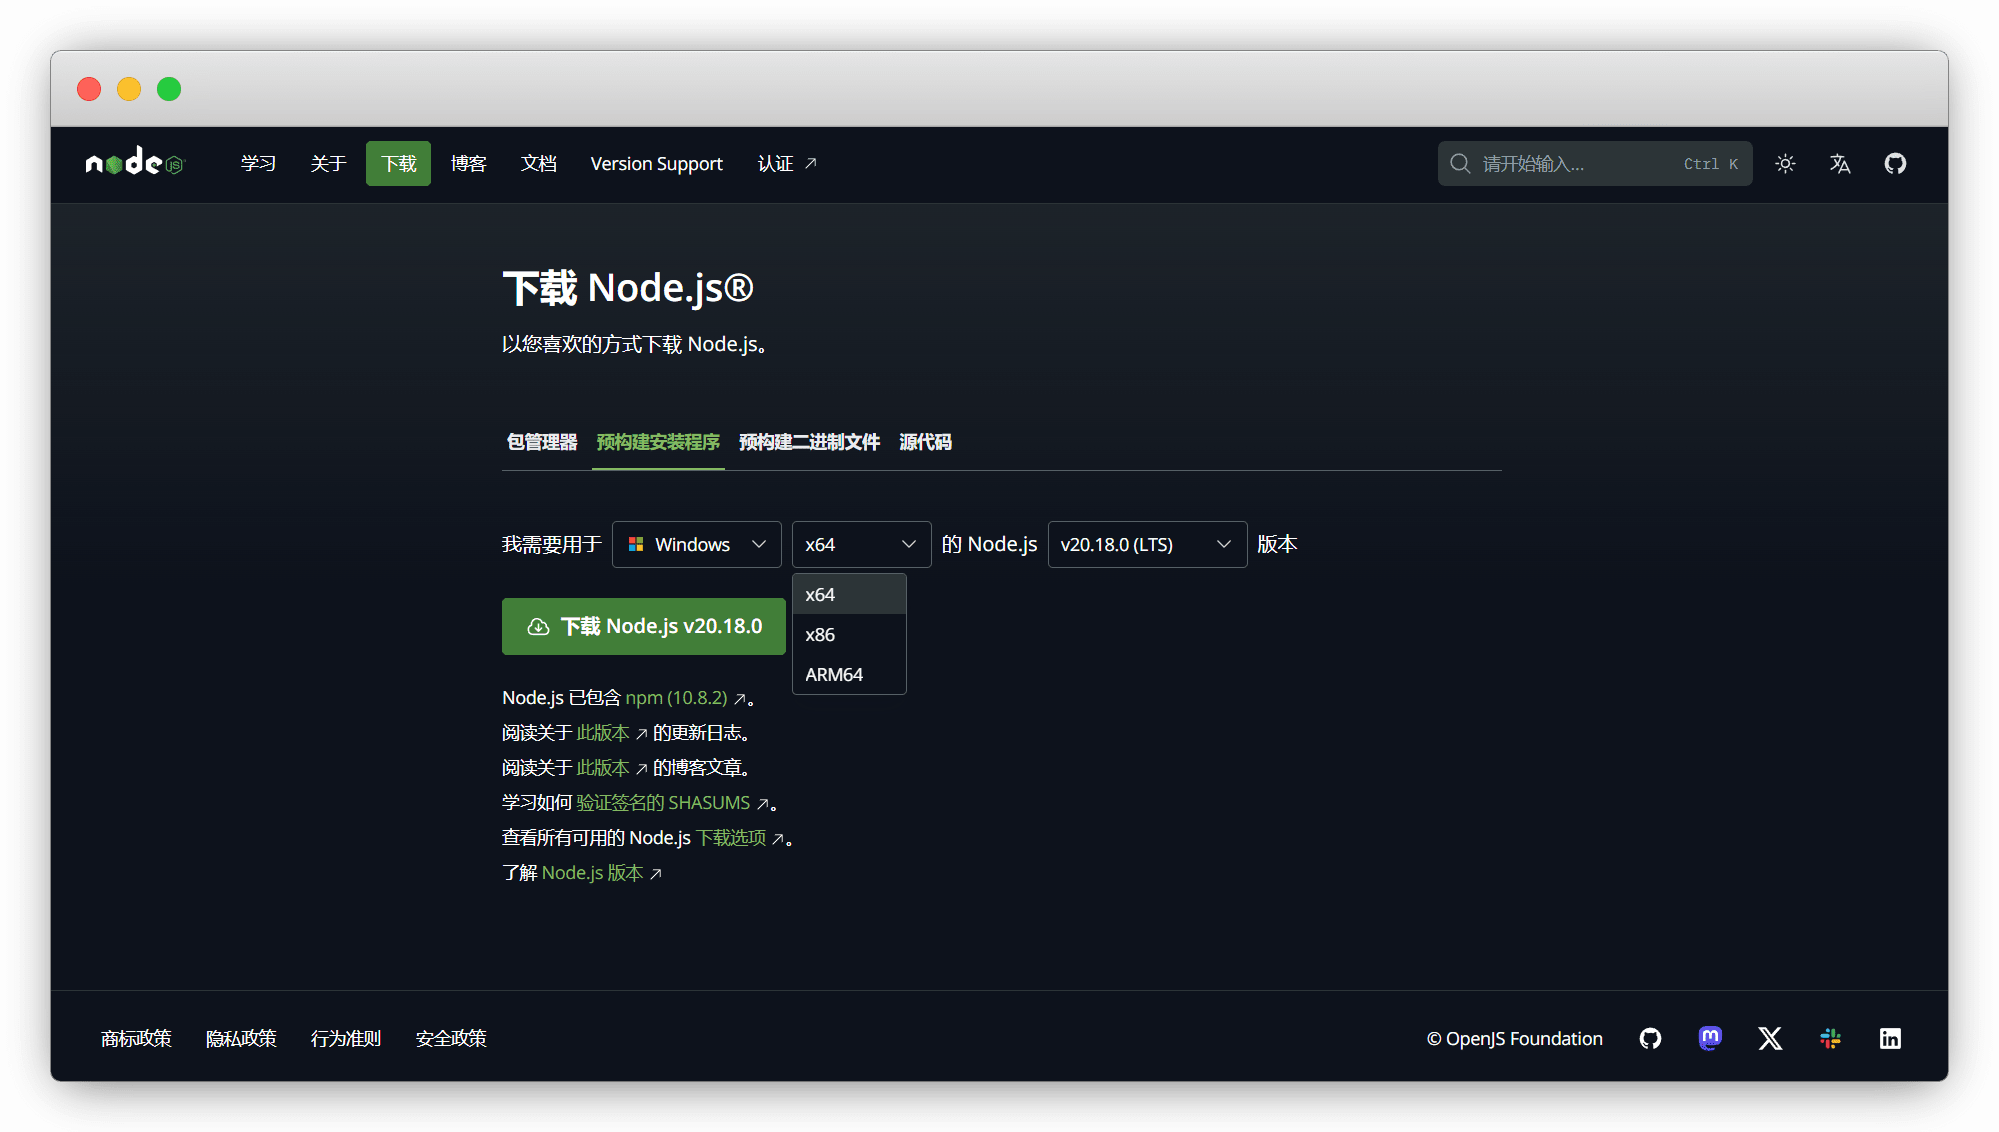Switch to the 包管理器 tab
Screen dimensions: 1999x1132
(x=542, y=442)
